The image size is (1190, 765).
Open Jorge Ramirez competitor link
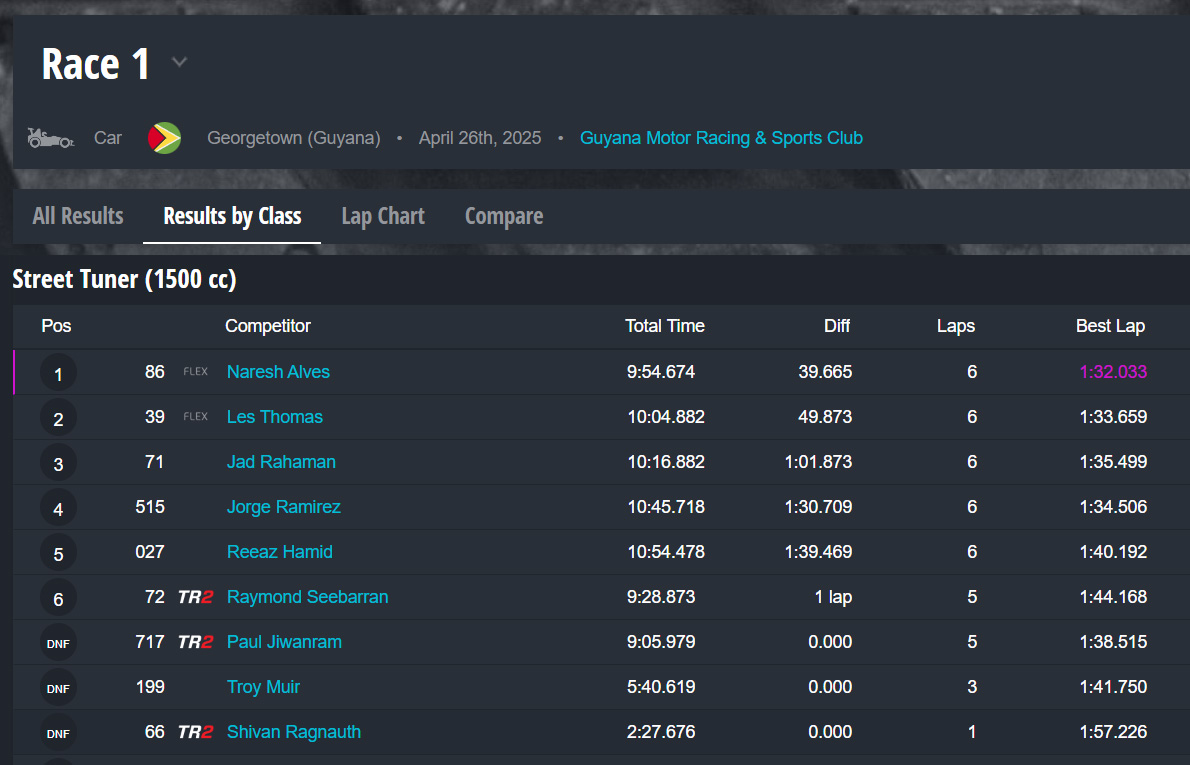click(x=283, y=507)
